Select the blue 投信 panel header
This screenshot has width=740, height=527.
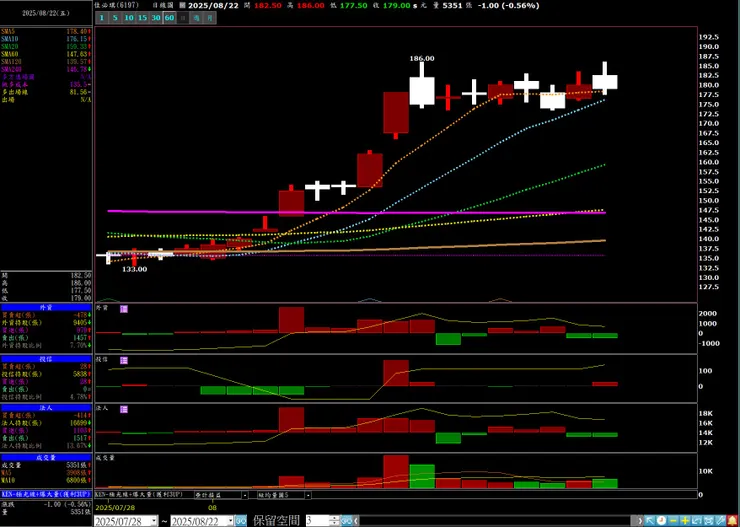point(46,359)
